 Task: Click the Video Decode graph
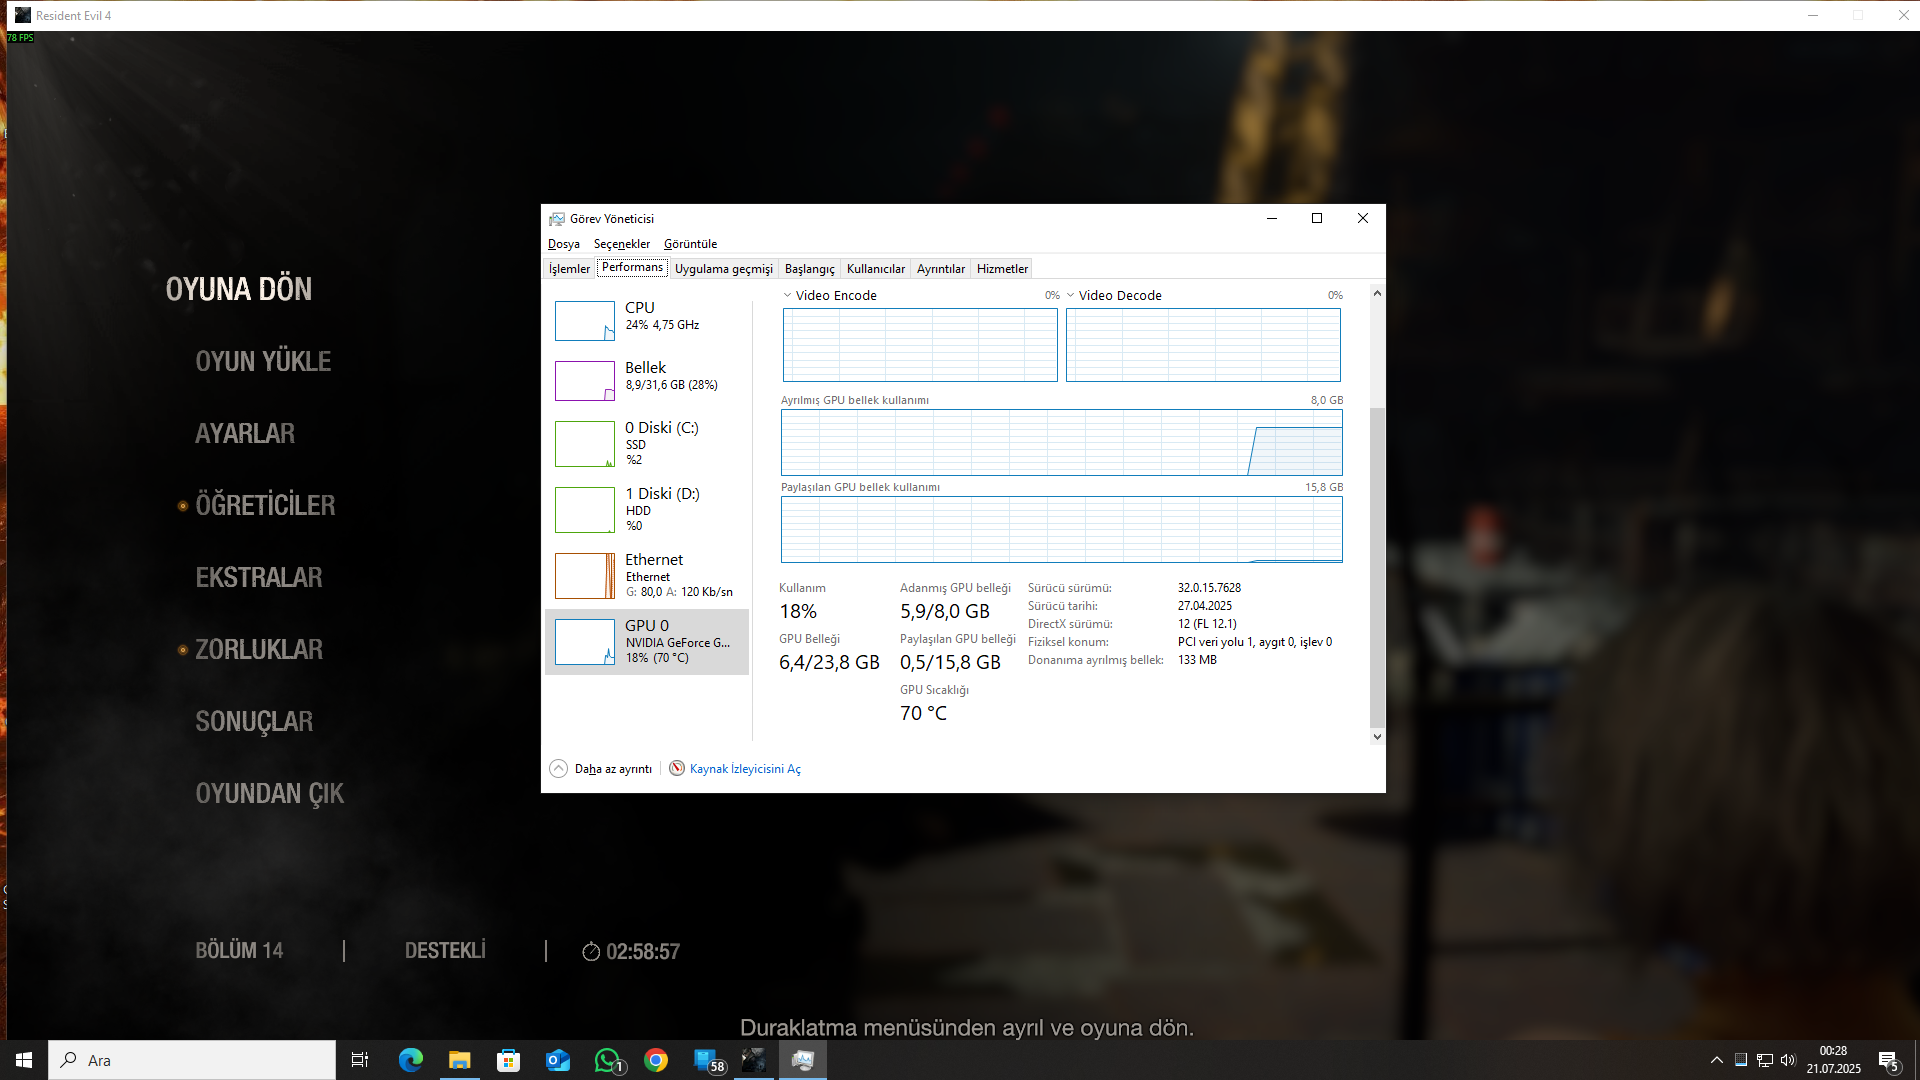[x=1203, y=345]
